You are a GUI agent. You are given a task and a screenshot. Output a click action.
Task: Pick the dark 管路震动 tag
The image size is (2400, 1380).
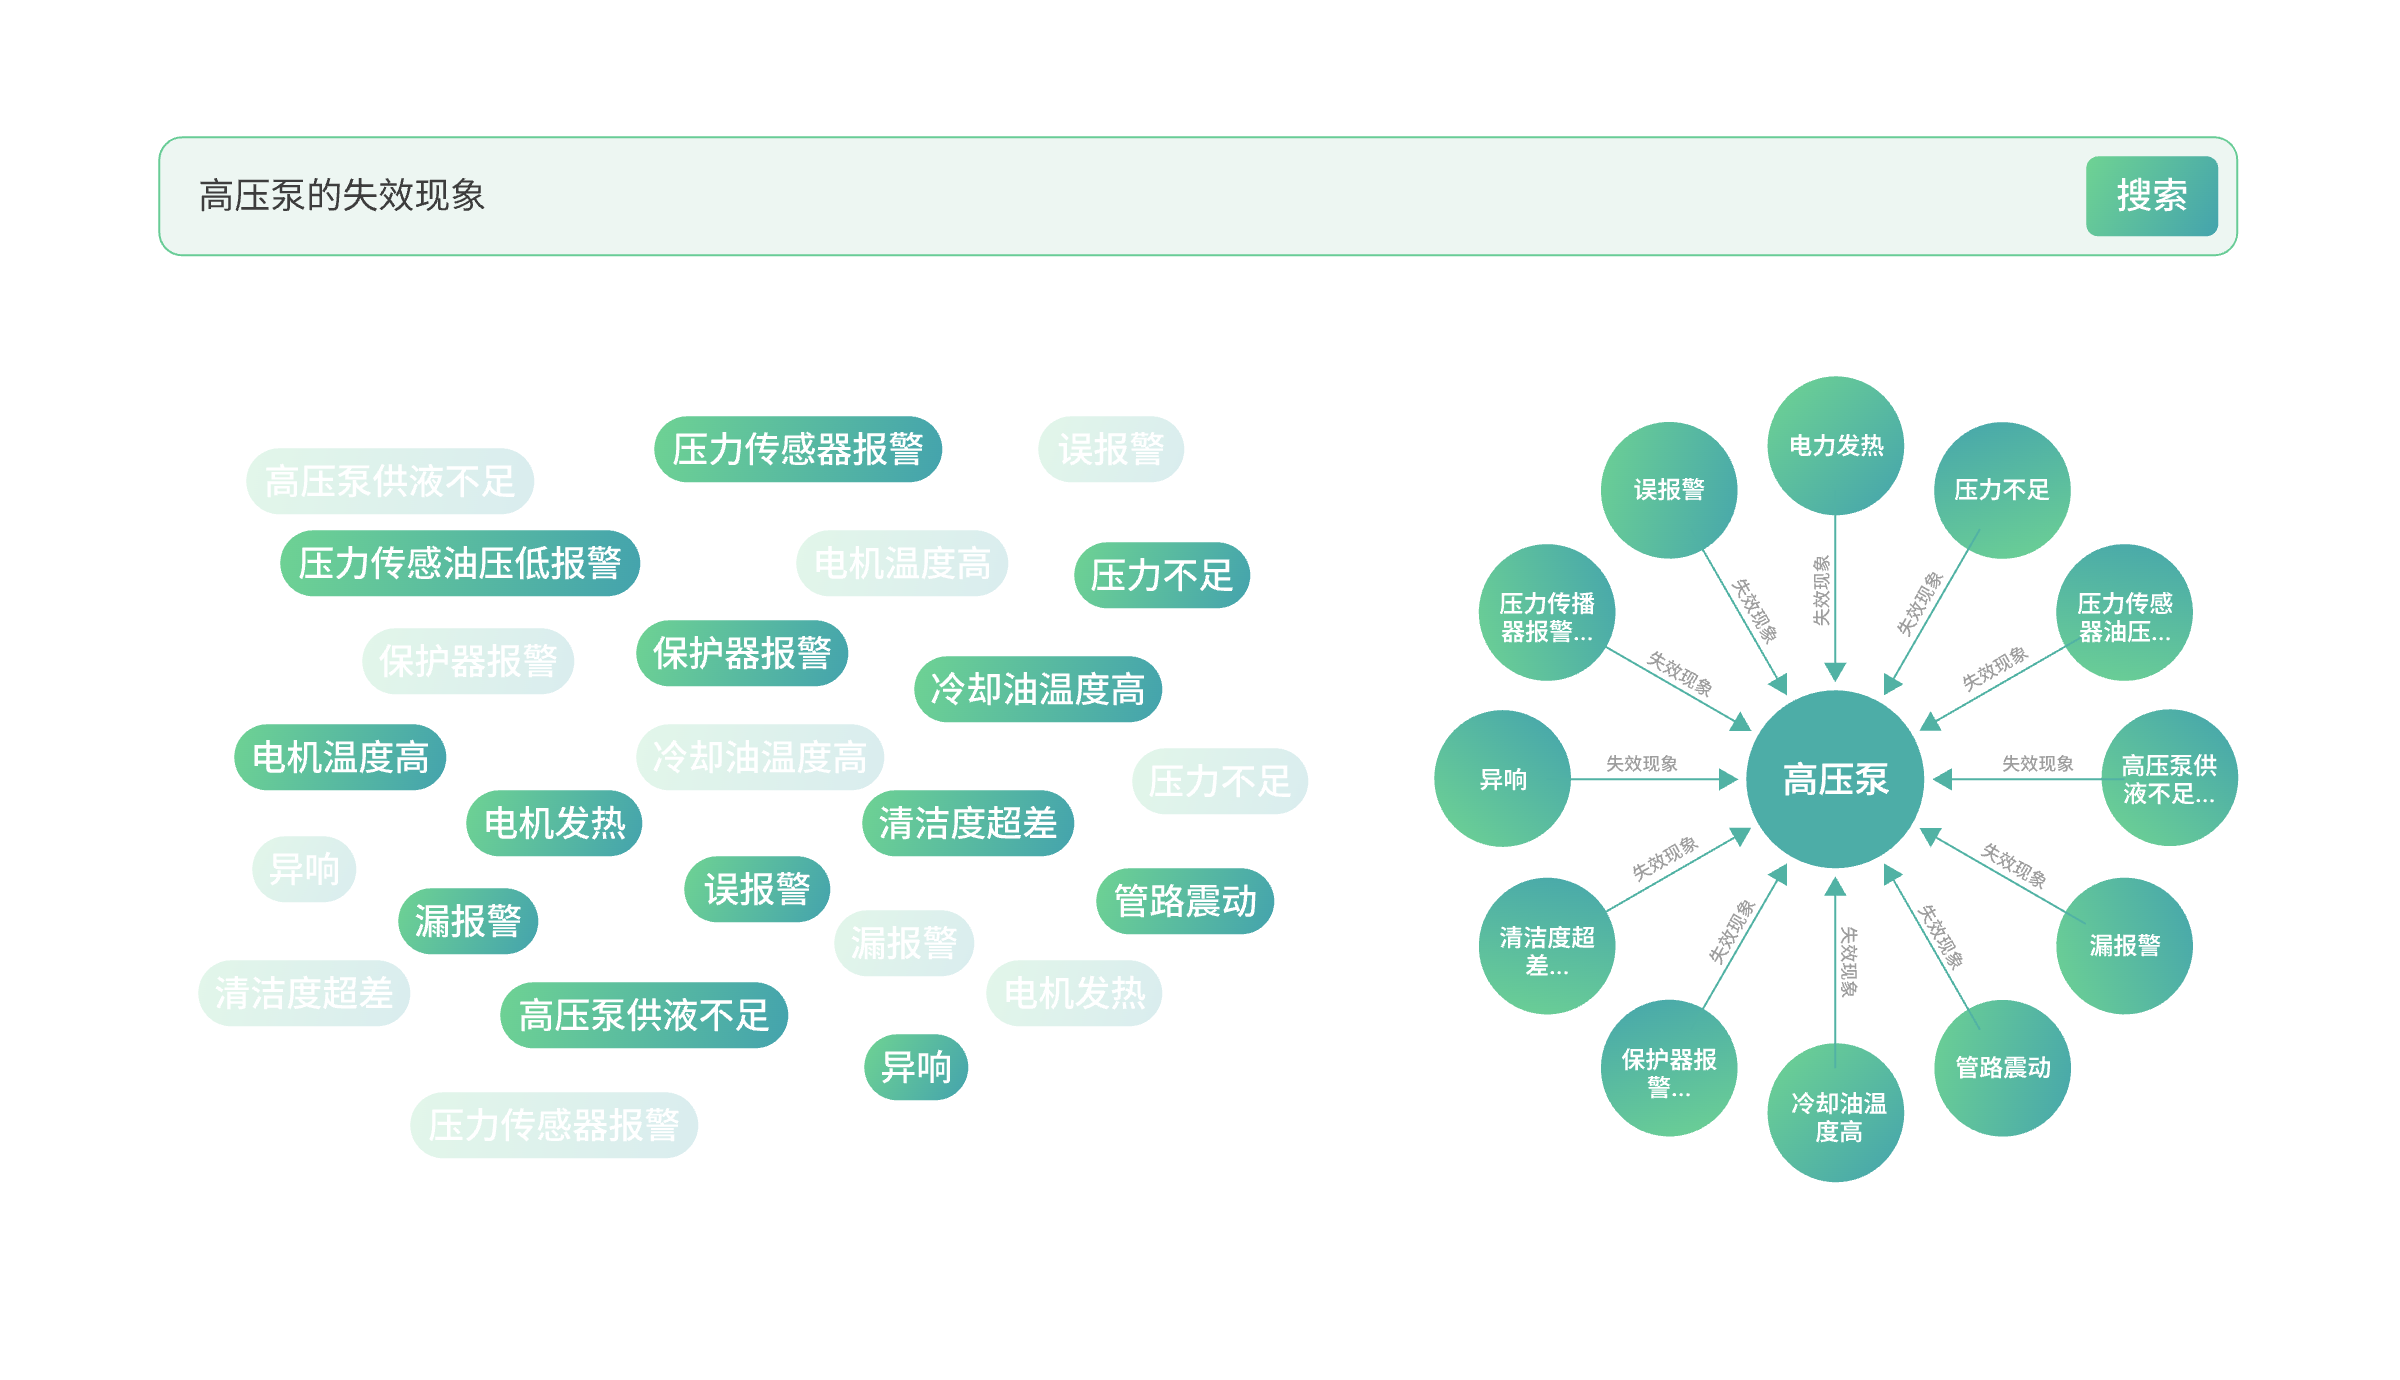(1185, 901)
